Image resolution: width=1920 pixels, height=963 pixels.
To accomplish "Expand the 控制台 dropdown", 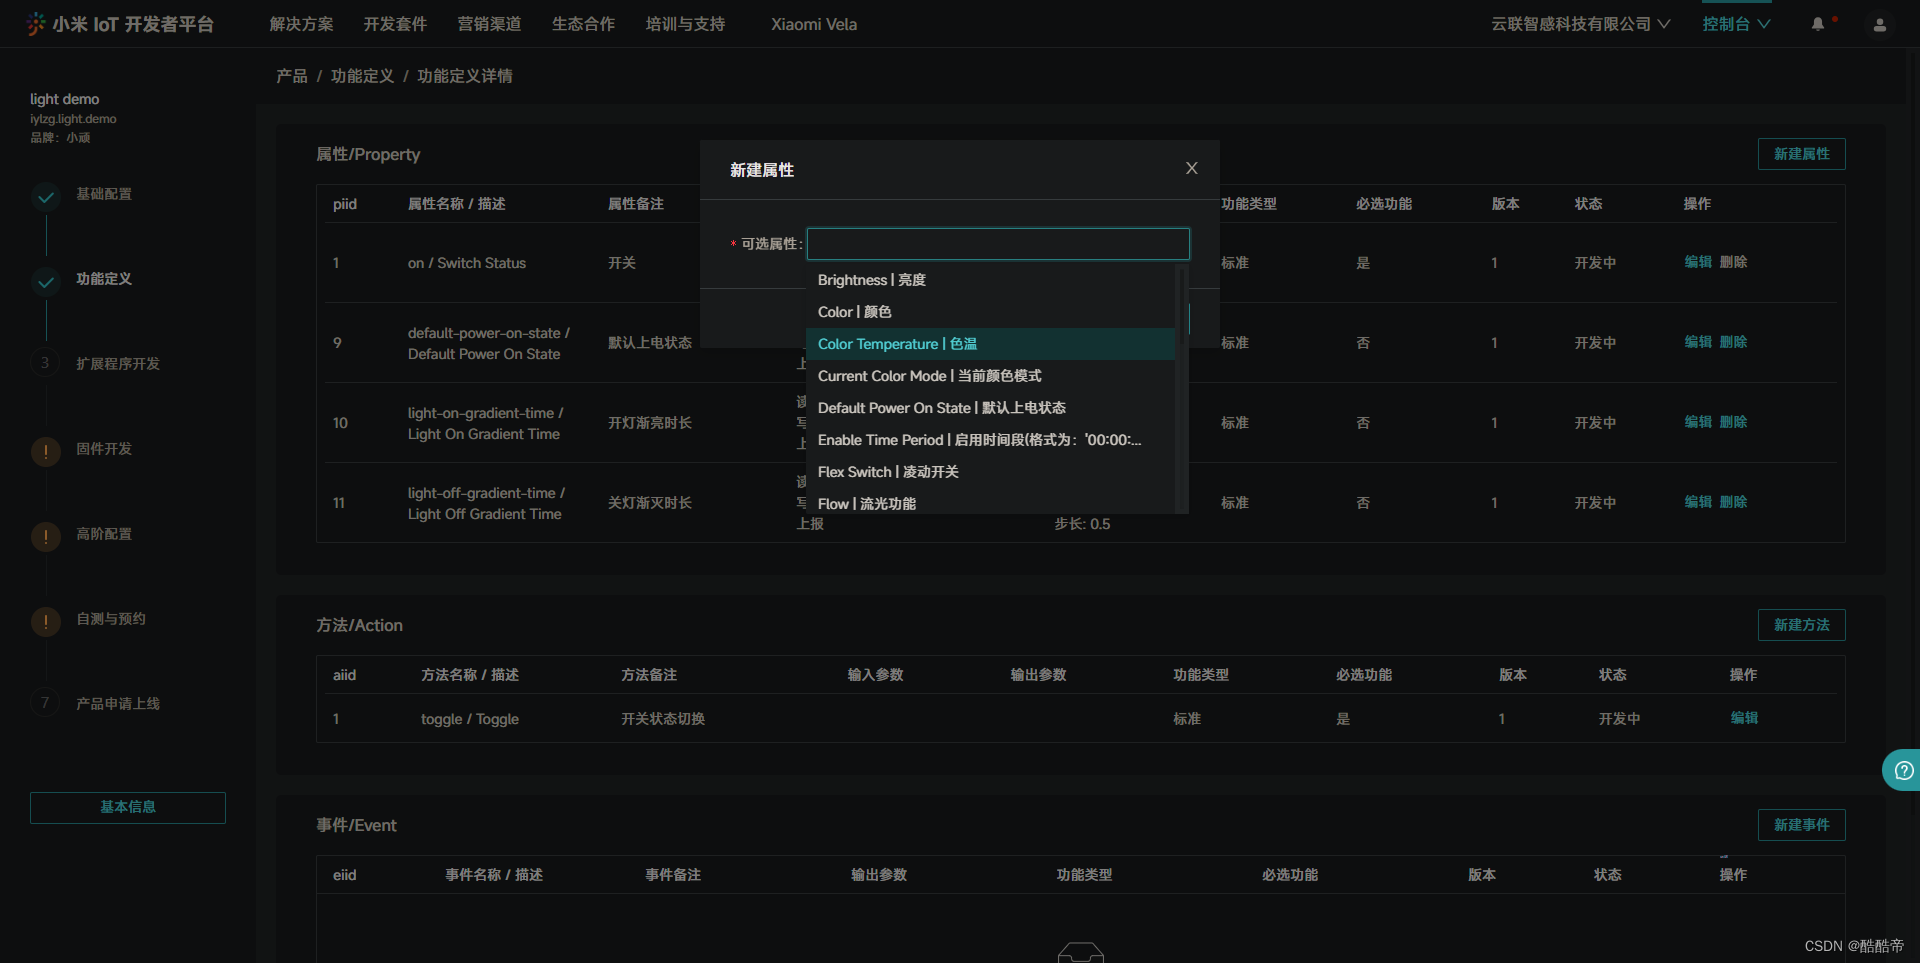I will 1736,24.
